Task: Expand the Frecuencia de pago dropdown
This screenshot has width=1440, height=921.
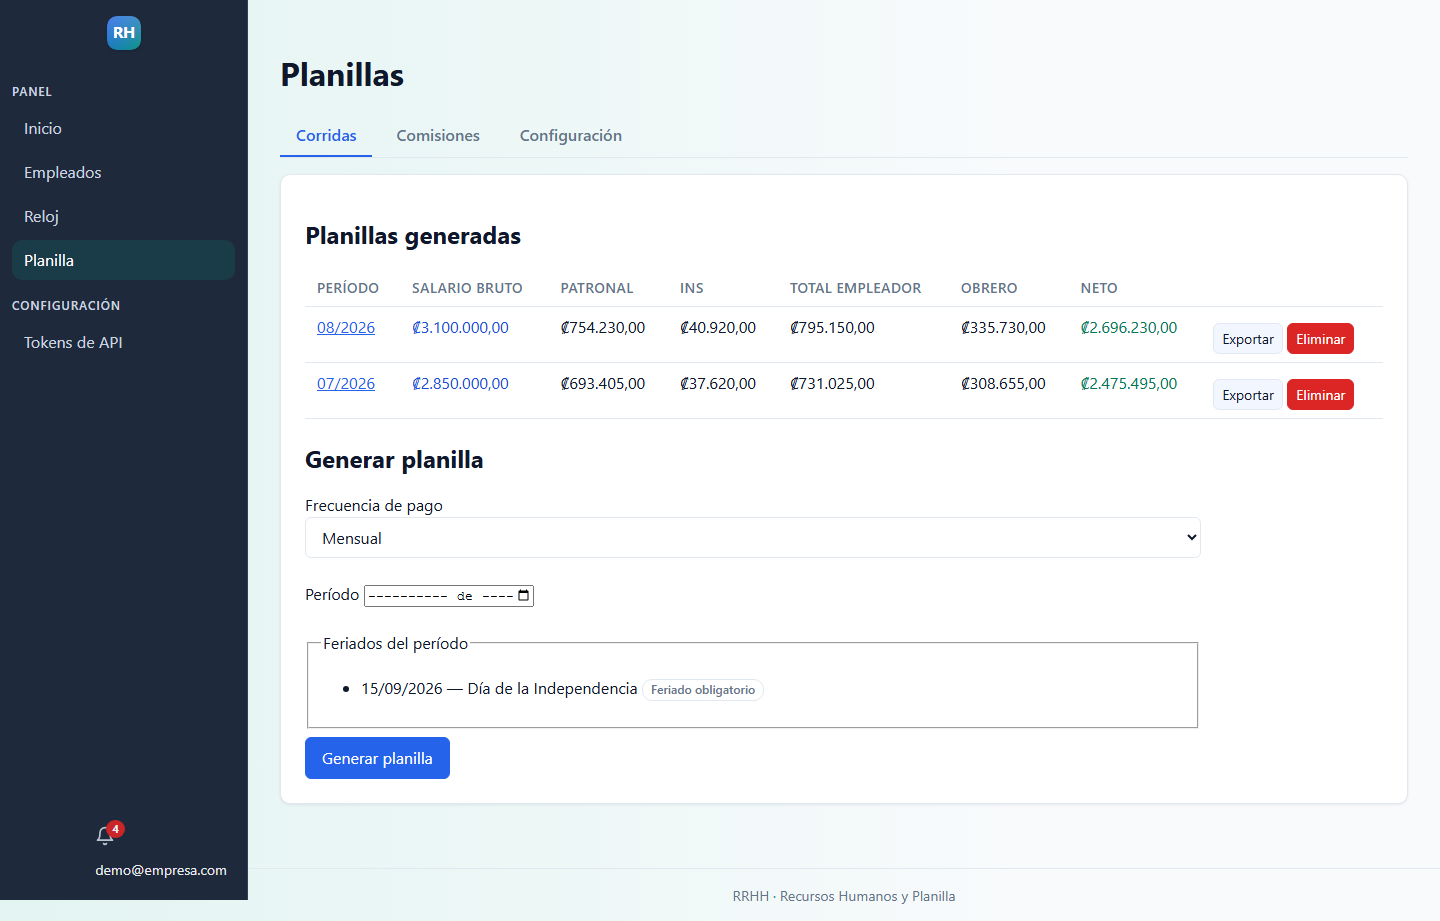Action: point(752,538)
